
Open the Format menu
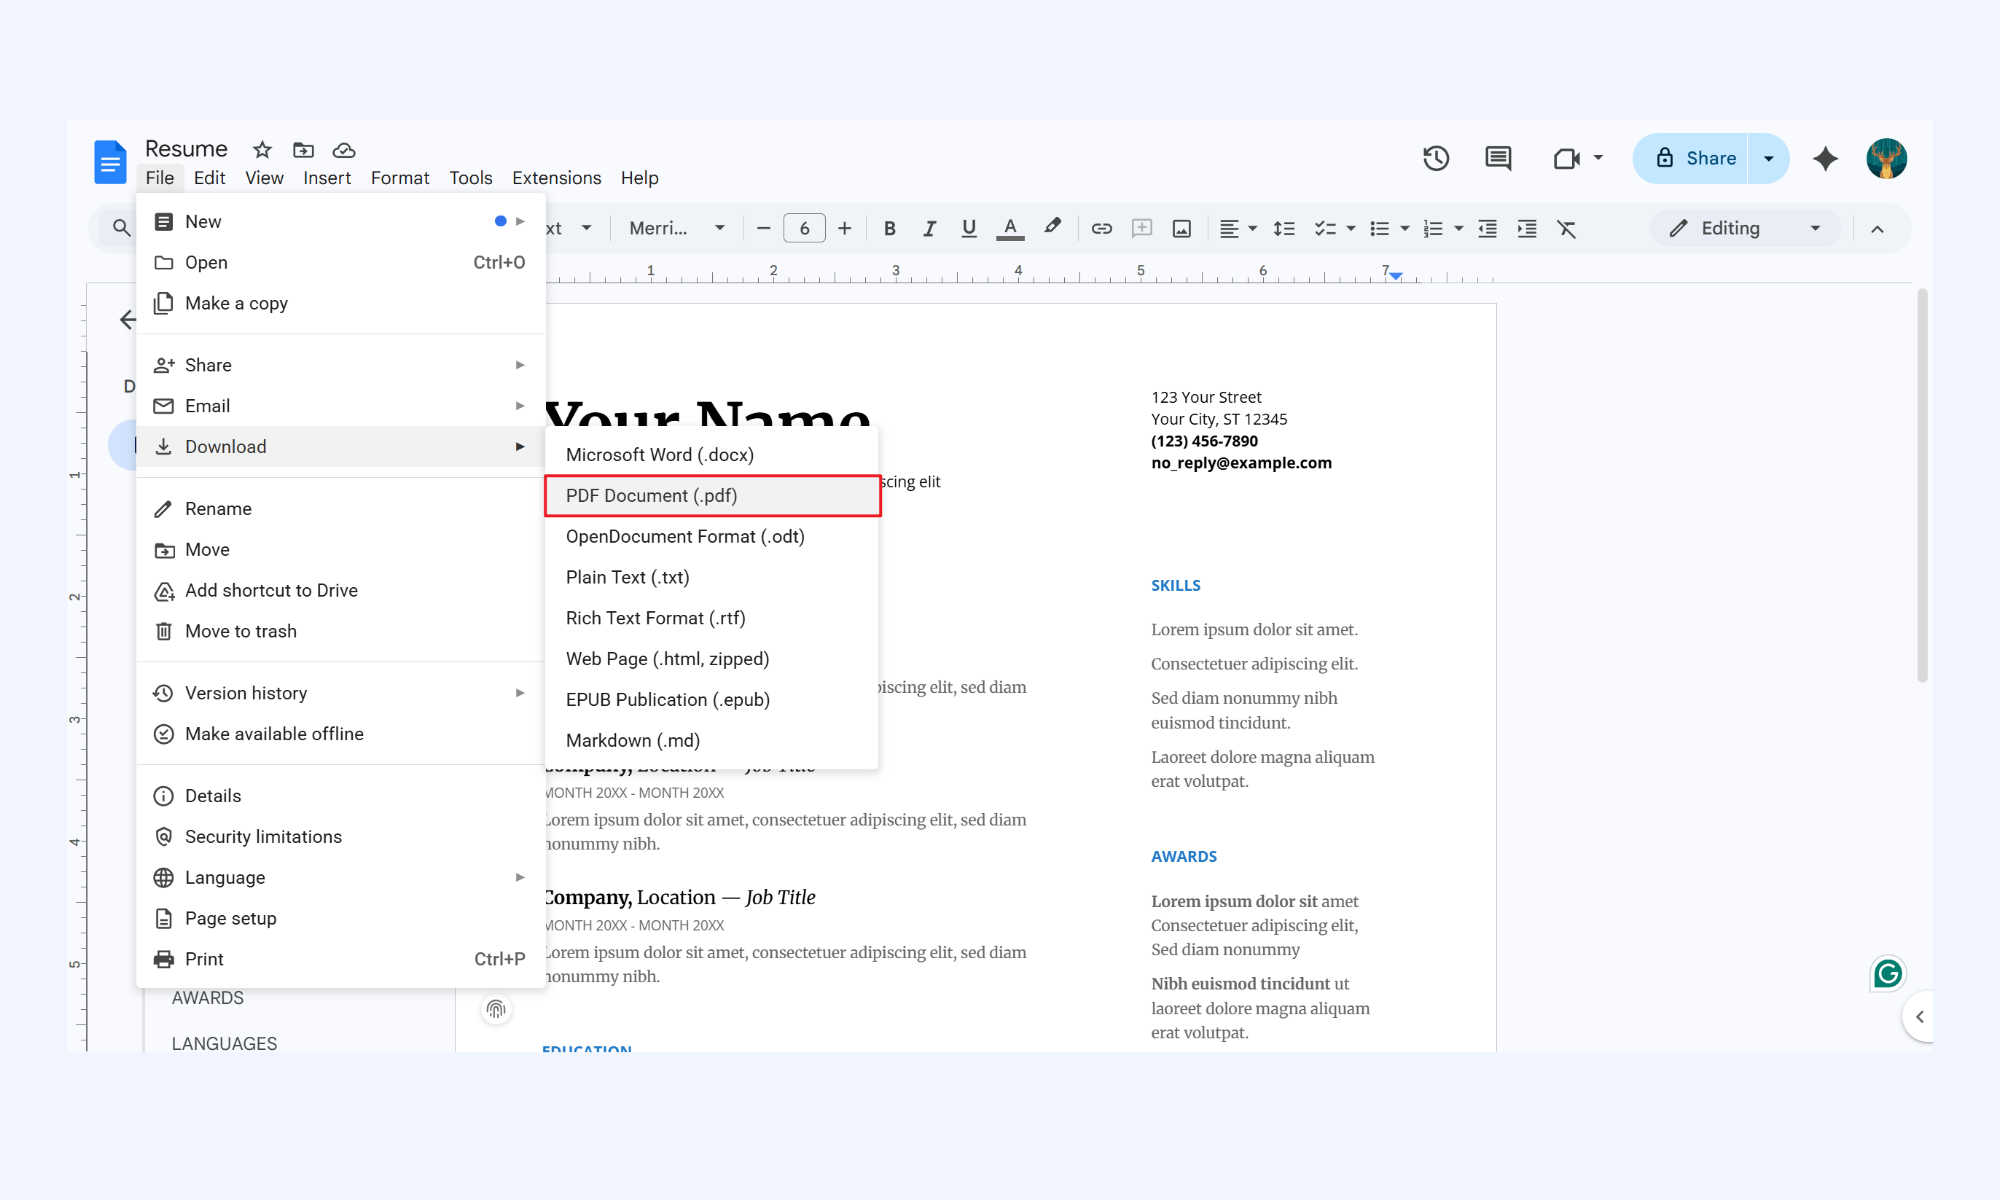[x=400, y=178]
